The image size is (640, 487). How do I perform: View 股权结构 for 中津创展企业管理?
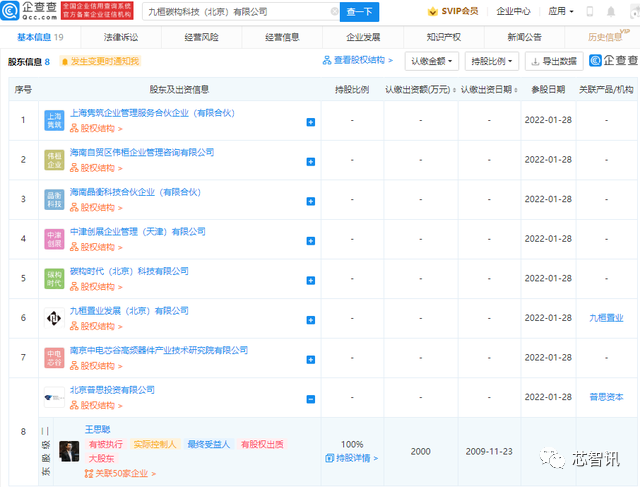pyautogui.click(x=96, y=247)
